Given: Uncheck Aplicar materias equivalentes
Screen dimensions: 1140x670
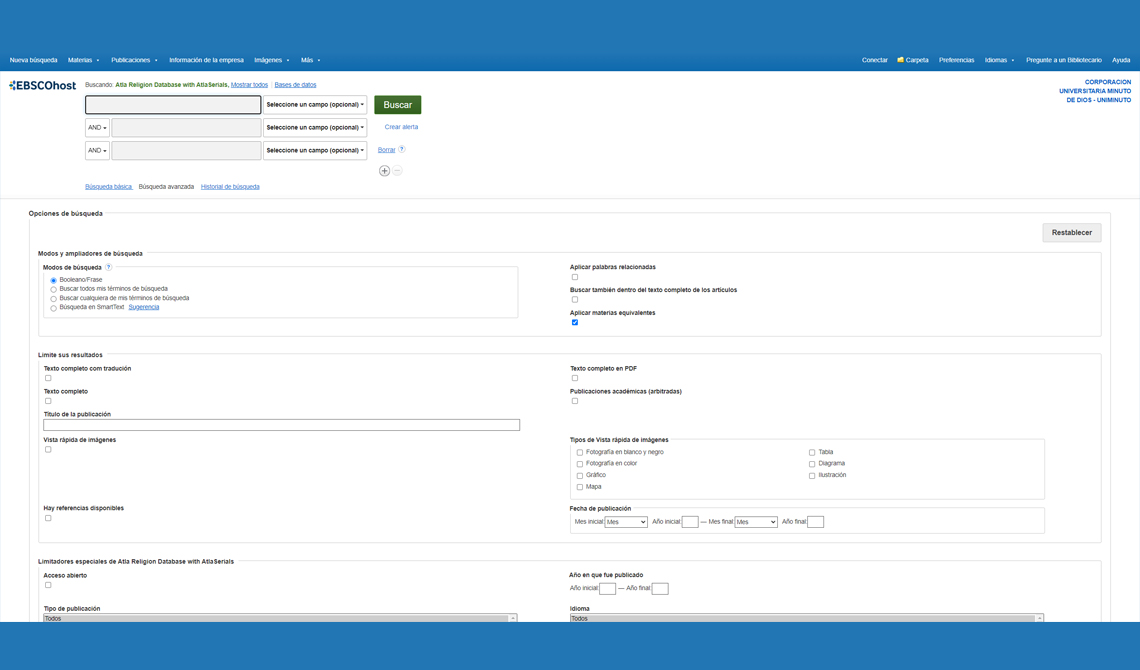Looking at the screenshot, I should click(x=574, y=322).
